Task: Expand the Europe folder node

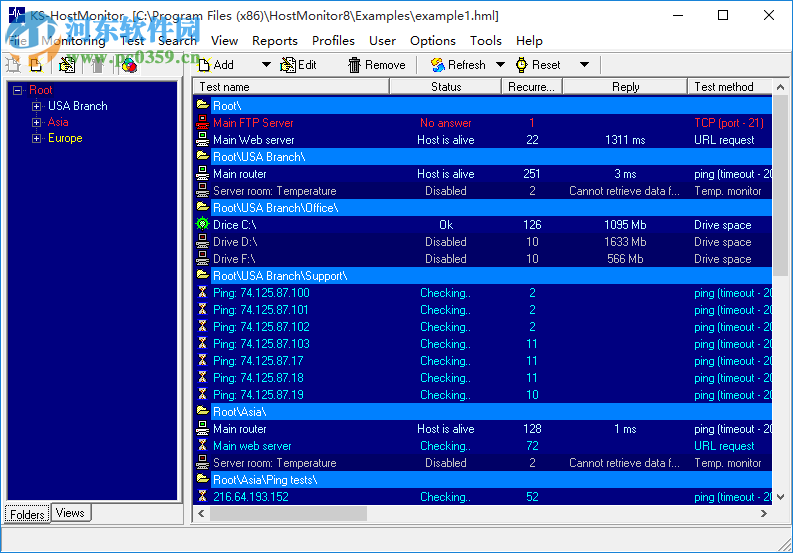Action: (37, 138)
